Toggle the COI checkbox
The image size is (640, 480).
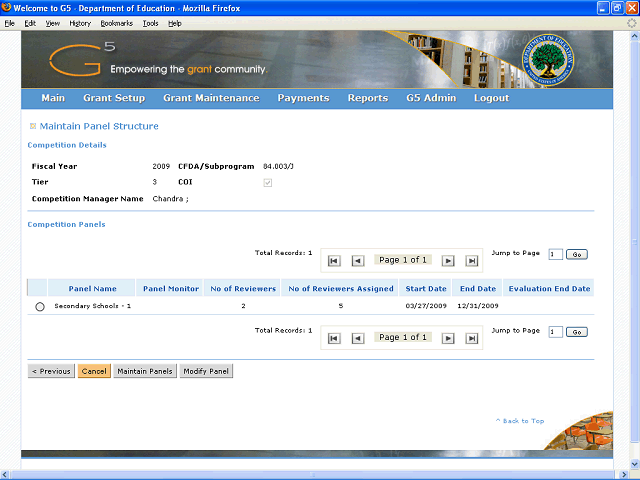coord(267,182)
